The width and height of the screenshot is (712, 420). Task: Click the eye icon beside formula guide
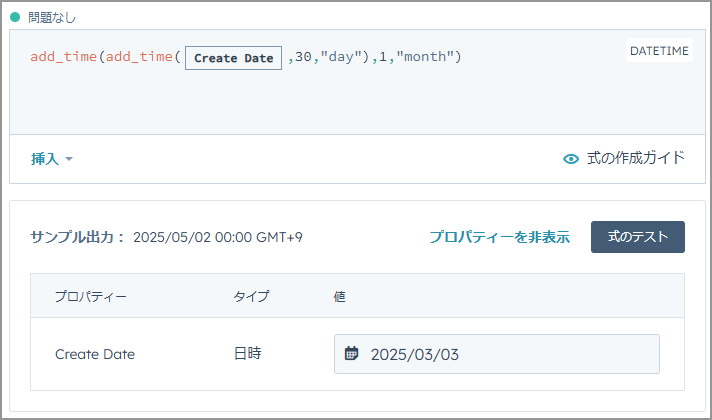click(x=571, y=159)
